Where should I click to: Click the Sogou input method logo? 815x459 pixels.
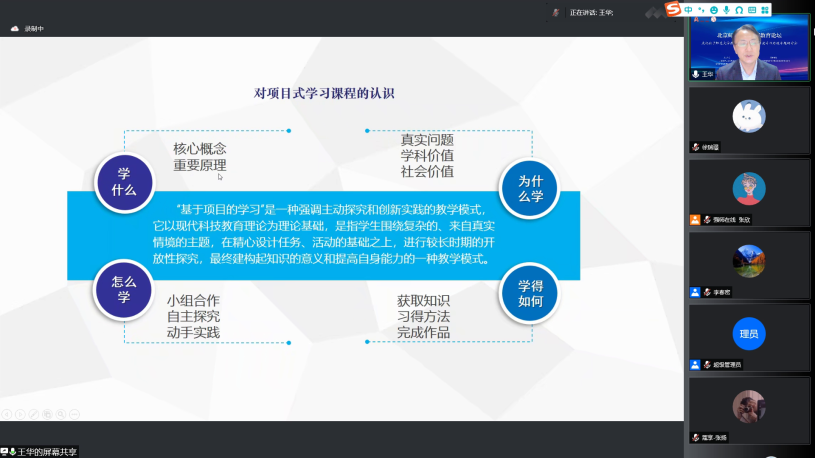click(x=673, y=9)
